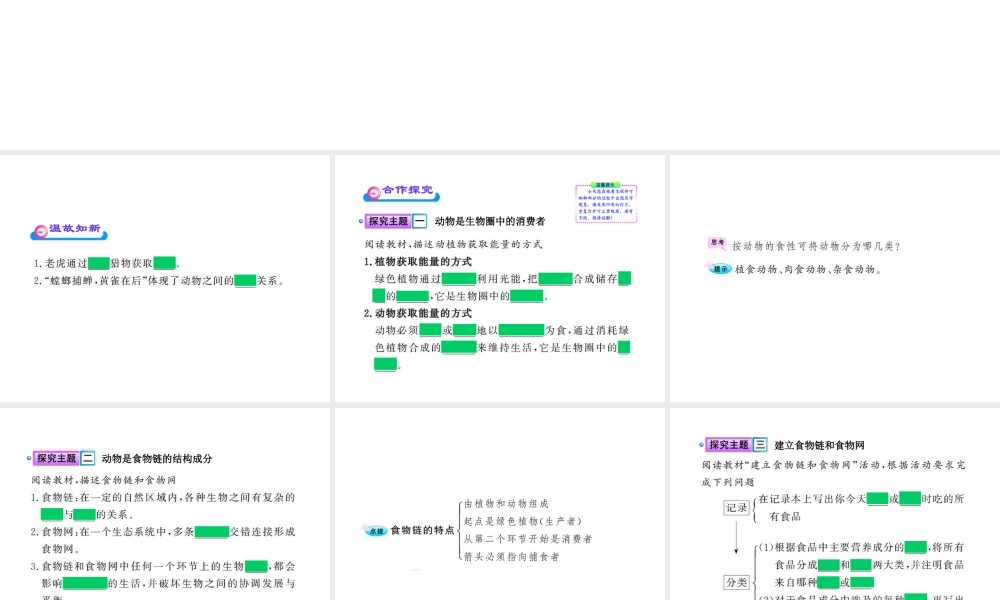Click the 探究主题 二 label badge
The width and height of the screenshot is (1000, 600).
pos(64,458)
